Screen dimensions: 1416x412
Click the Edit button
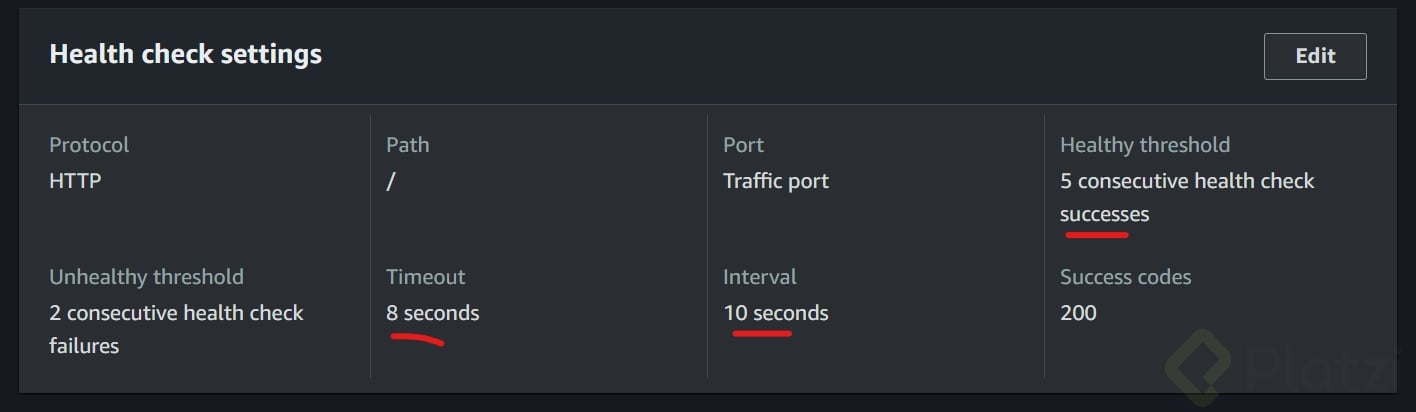click(x=1314, y=56)
